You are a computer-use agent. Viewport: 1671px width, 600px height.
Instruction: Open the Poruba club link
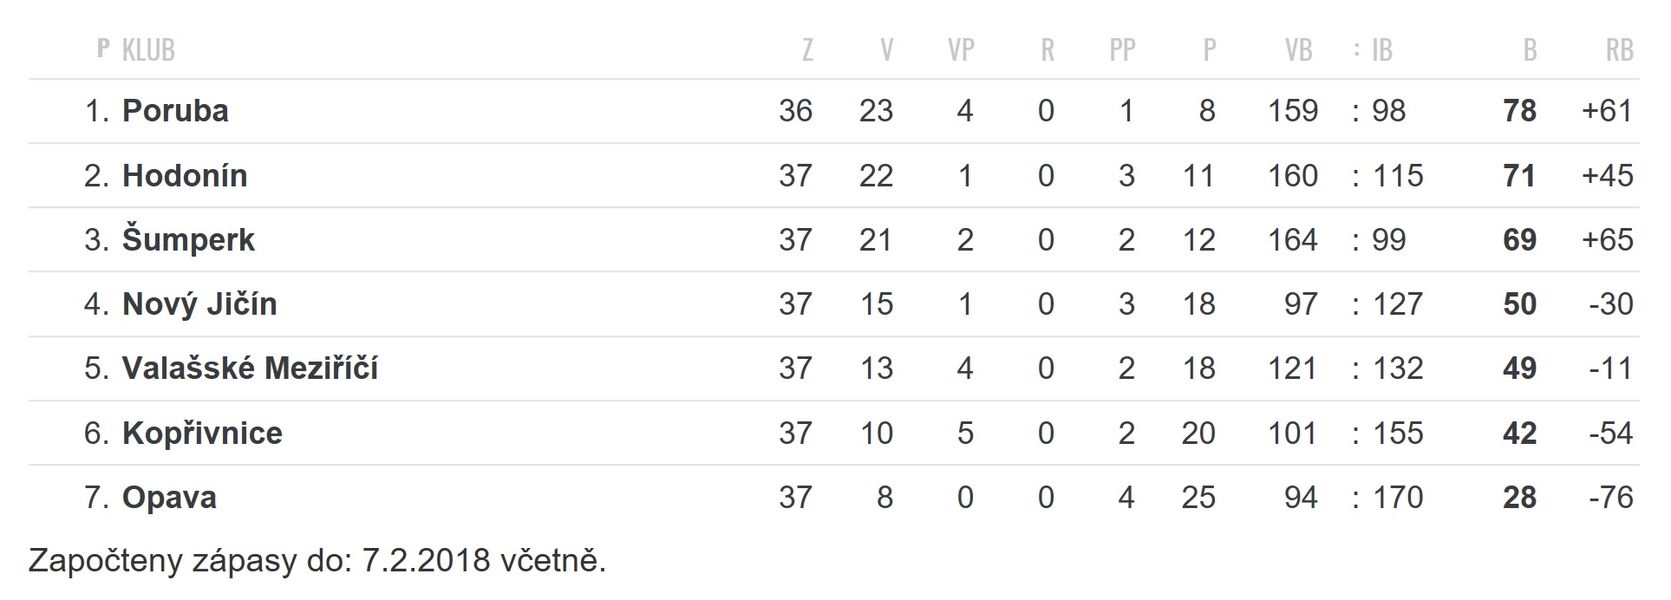[175, 111]
